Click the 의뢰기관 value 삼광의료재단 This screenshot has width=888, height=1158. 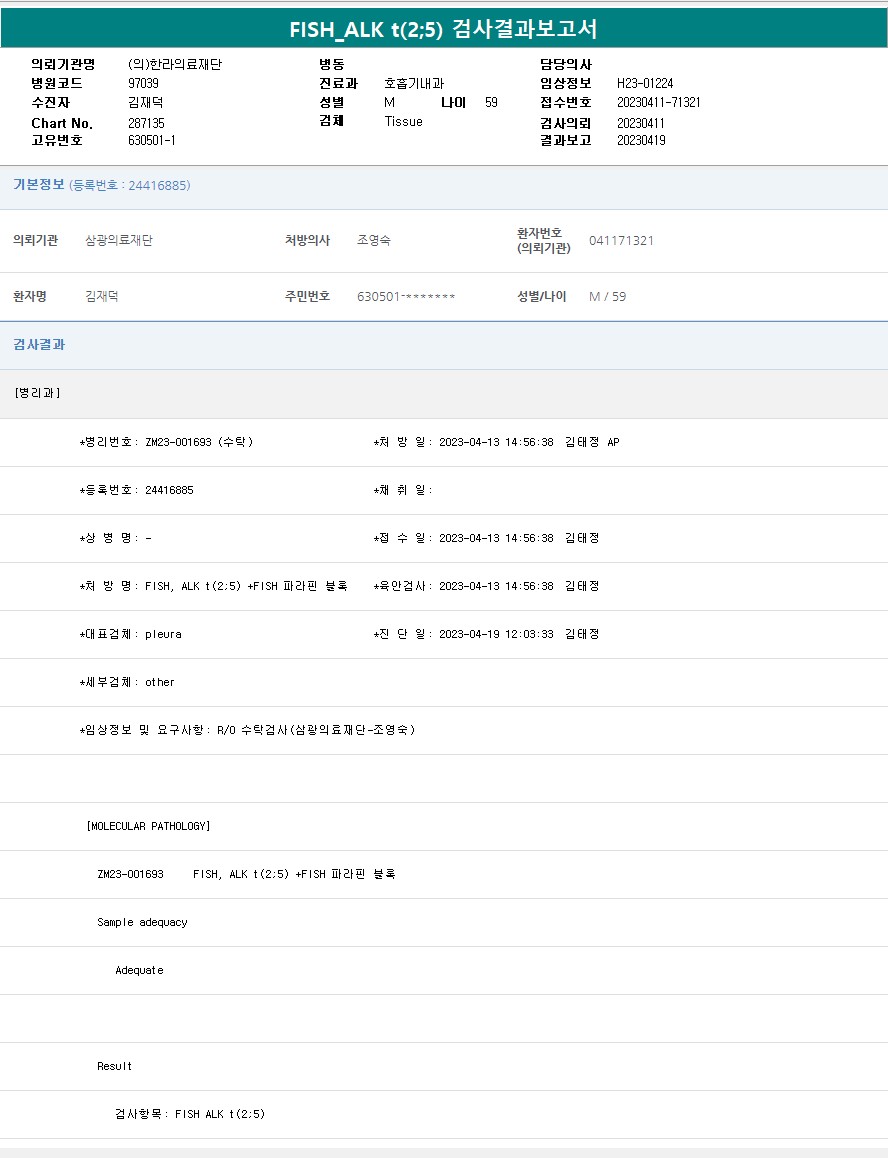pyautogui.click(x=119, y=241)
